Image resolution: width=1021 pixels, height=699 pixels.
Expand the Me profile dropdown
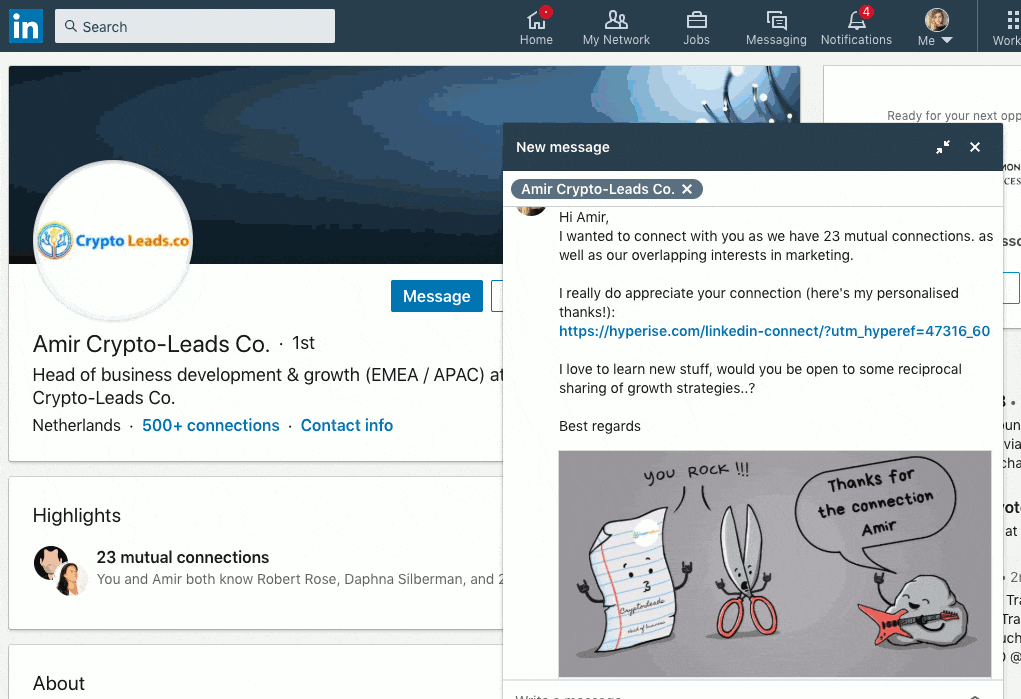pos(936,28)
